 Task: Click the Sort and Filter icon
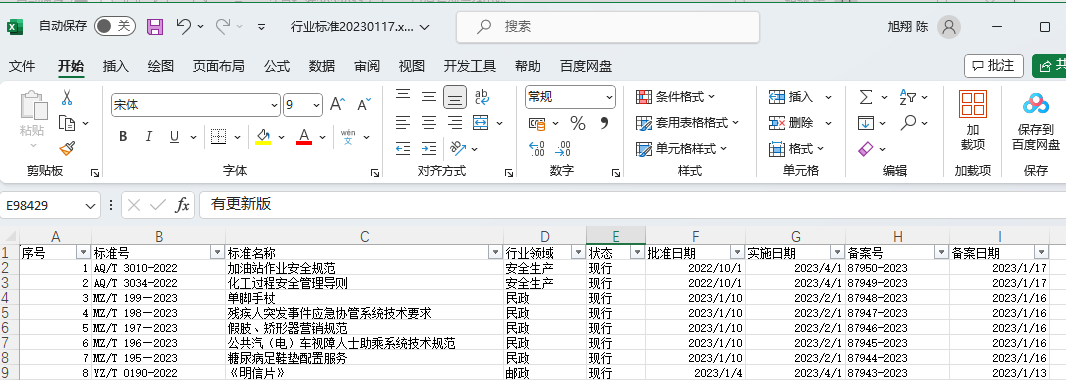pos(908,97)
